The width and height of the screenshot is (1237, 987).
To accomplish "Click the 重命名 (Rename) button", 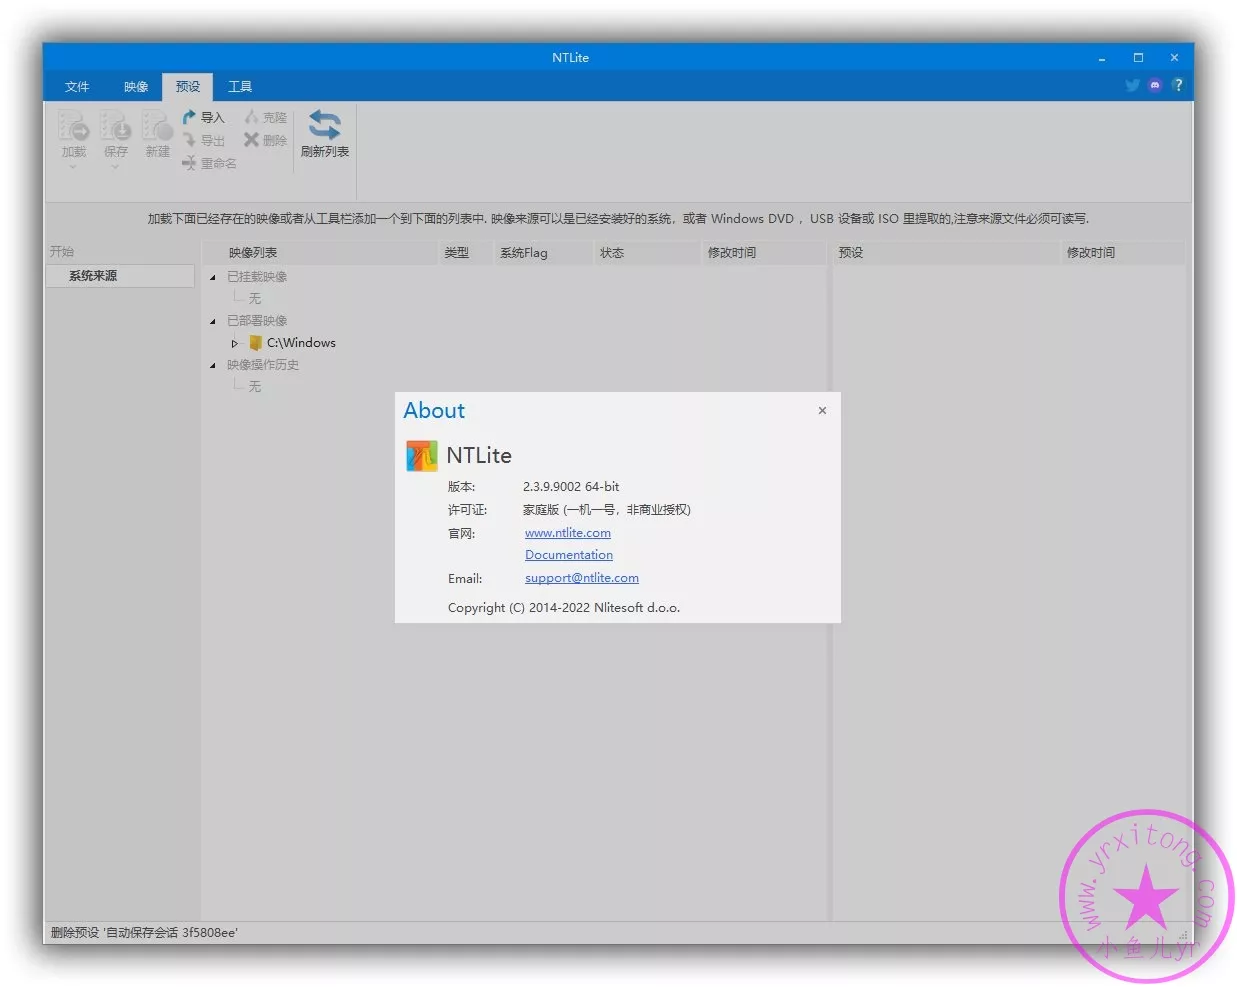I will (x=210, y=163).
